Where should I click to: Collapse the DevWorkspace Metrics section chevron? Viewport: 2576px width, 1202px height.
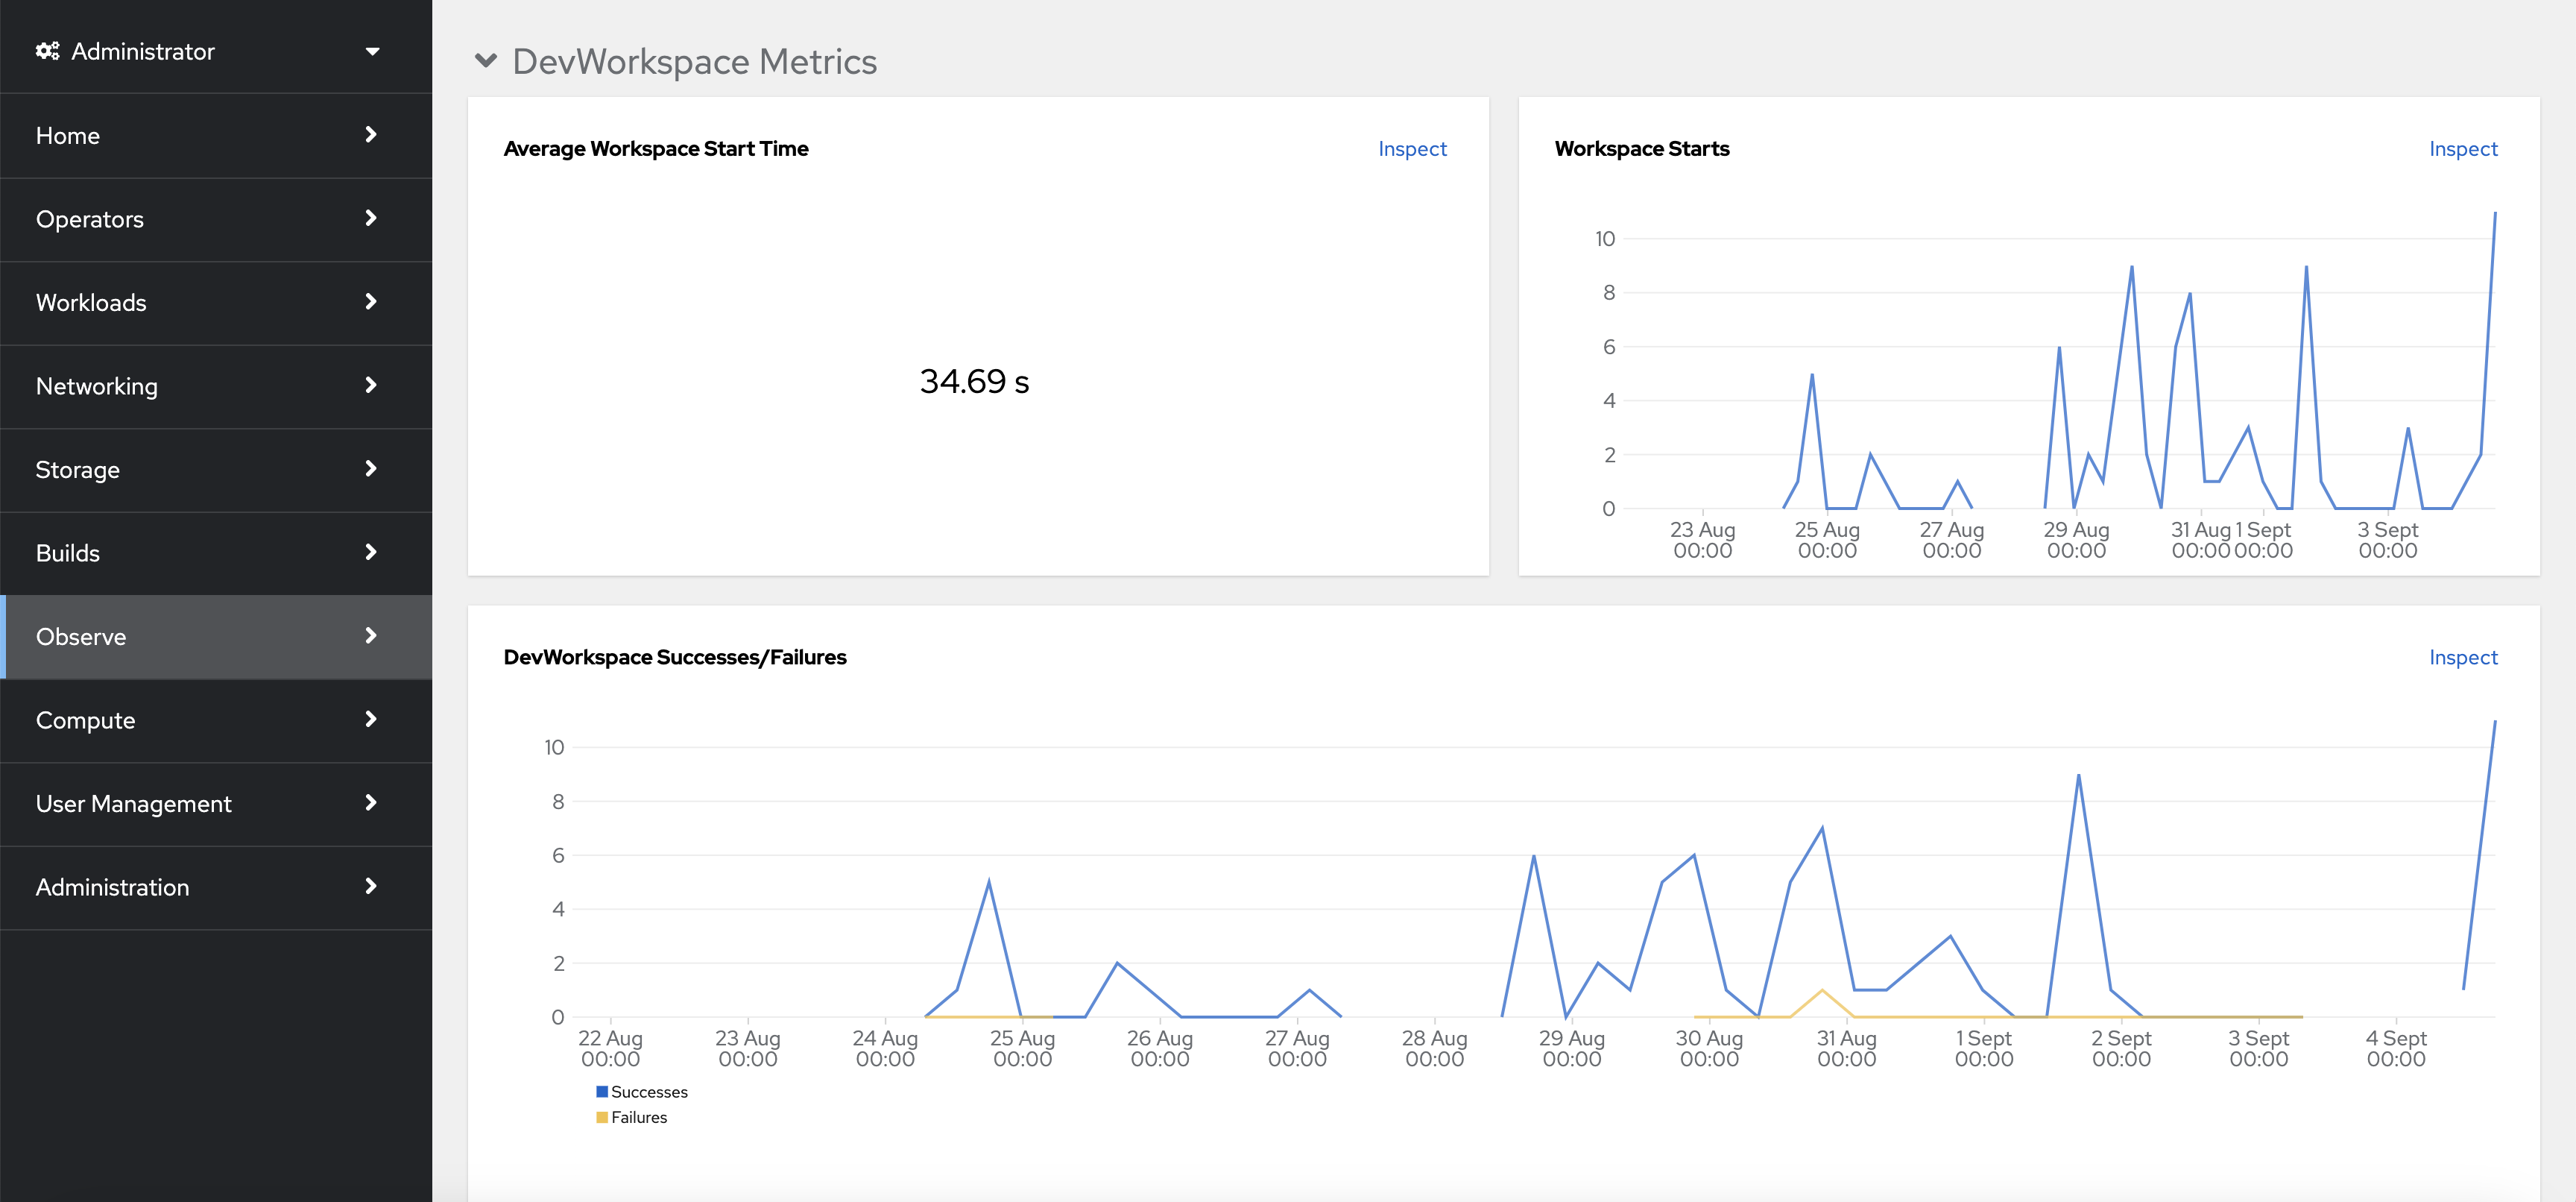point(486,61)
